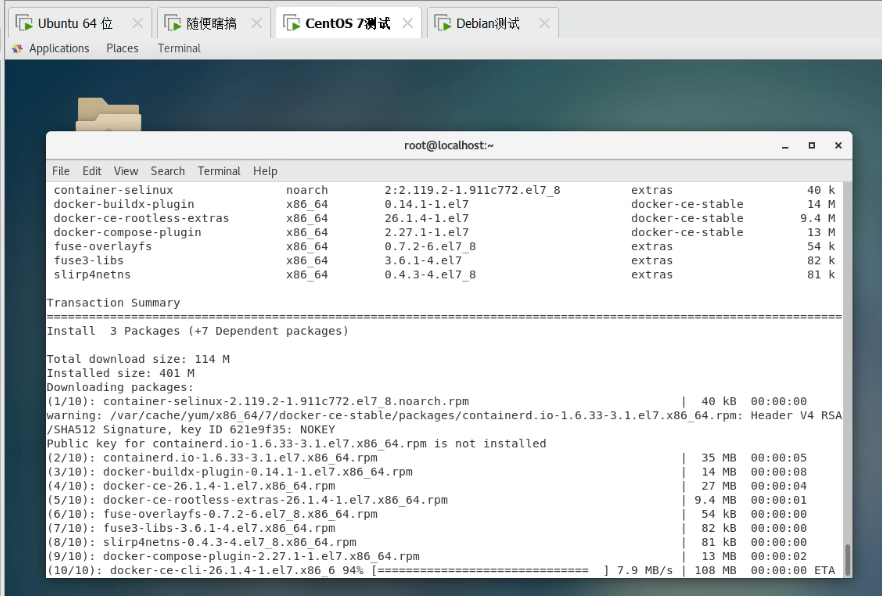Minimize the root@localhost terminal window
Screen dimensions: 882x596
[x=785, y=146]
